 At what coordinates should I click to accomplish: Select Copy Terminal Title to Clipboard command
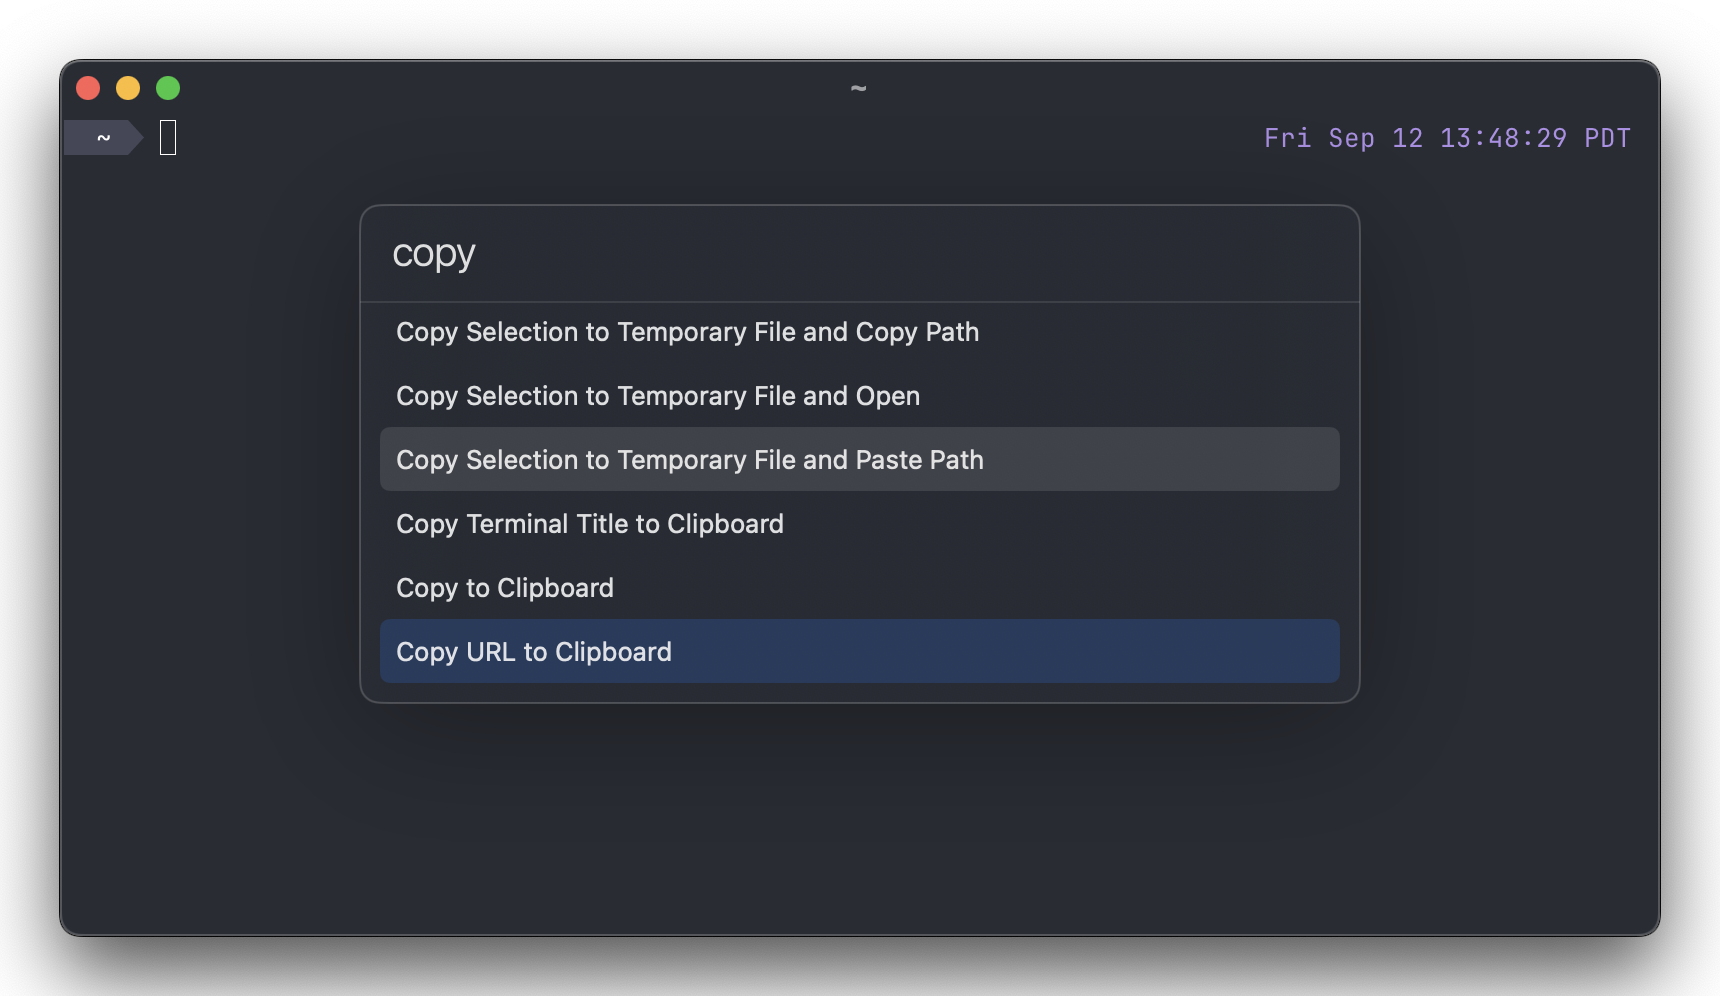pos(859,524)
